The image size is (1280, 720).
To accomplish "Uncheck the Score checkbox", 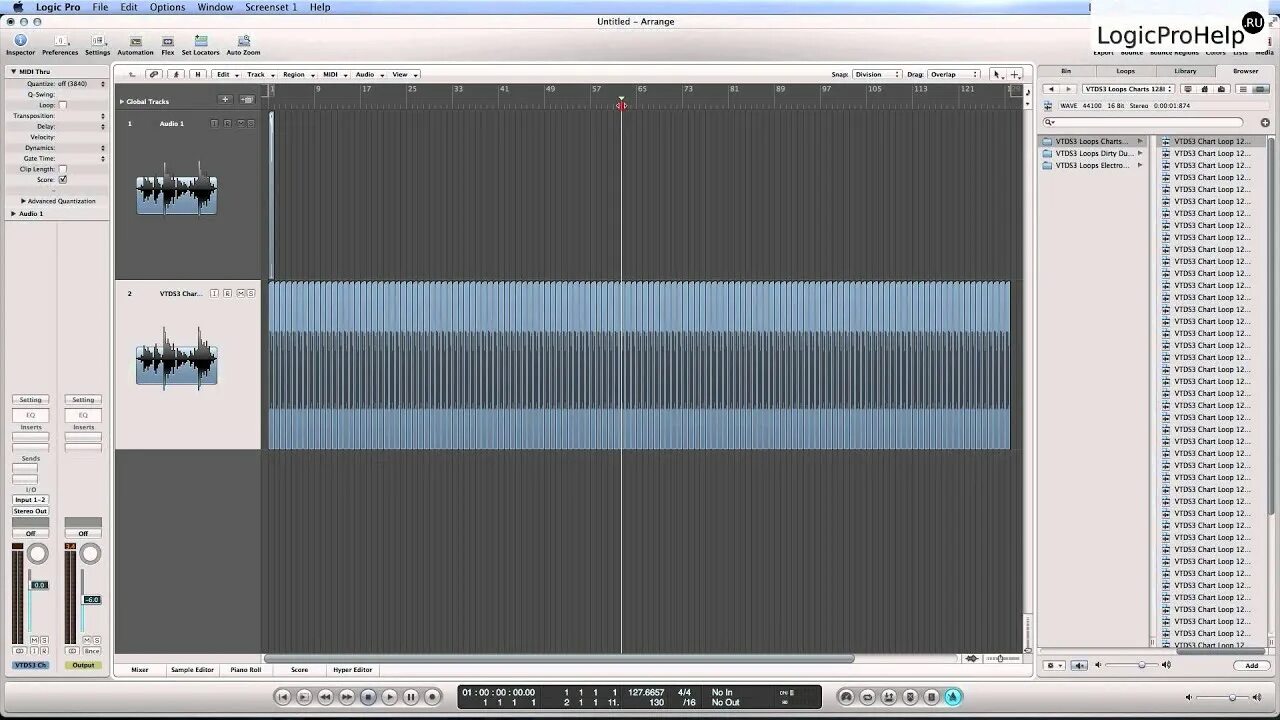I will (x=63, y=179).
